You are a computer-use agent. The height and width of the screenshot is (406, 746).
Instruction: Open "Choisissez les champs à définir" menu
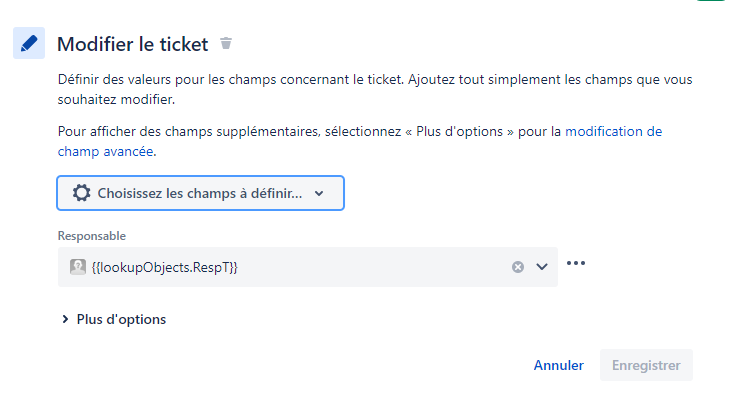(x=200, y=193)
